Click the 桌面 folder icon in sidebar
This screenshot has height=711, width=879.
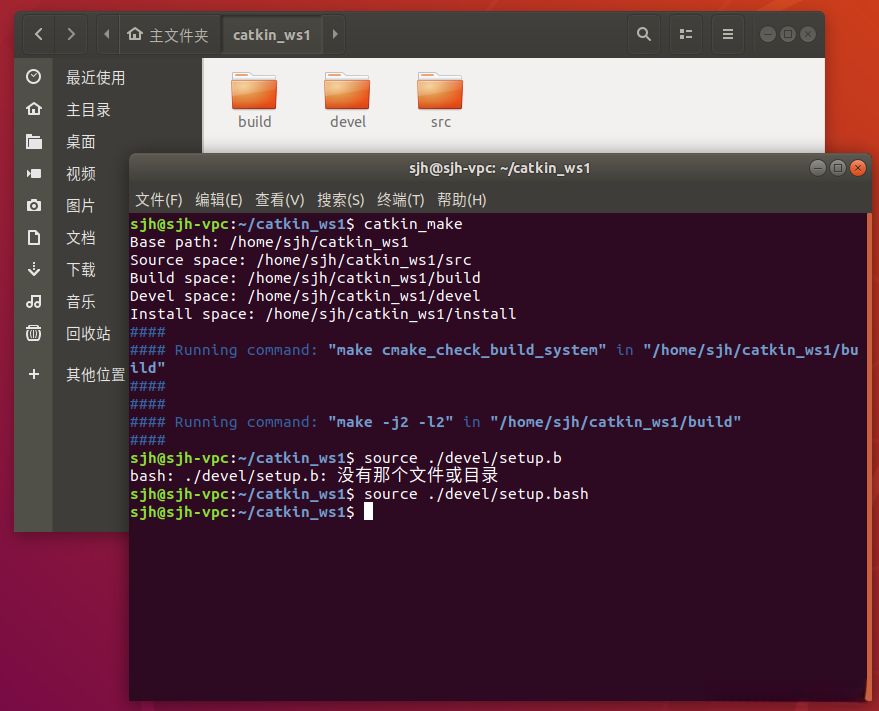pos(34,141)
